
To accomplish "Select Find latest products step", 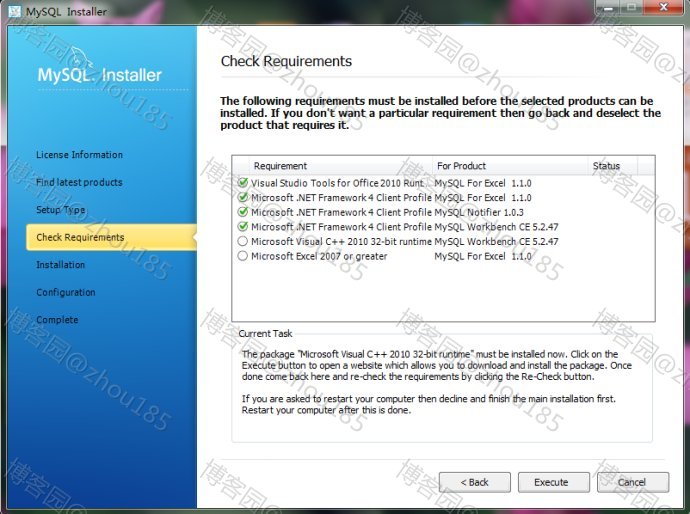I will coord(79,182).
